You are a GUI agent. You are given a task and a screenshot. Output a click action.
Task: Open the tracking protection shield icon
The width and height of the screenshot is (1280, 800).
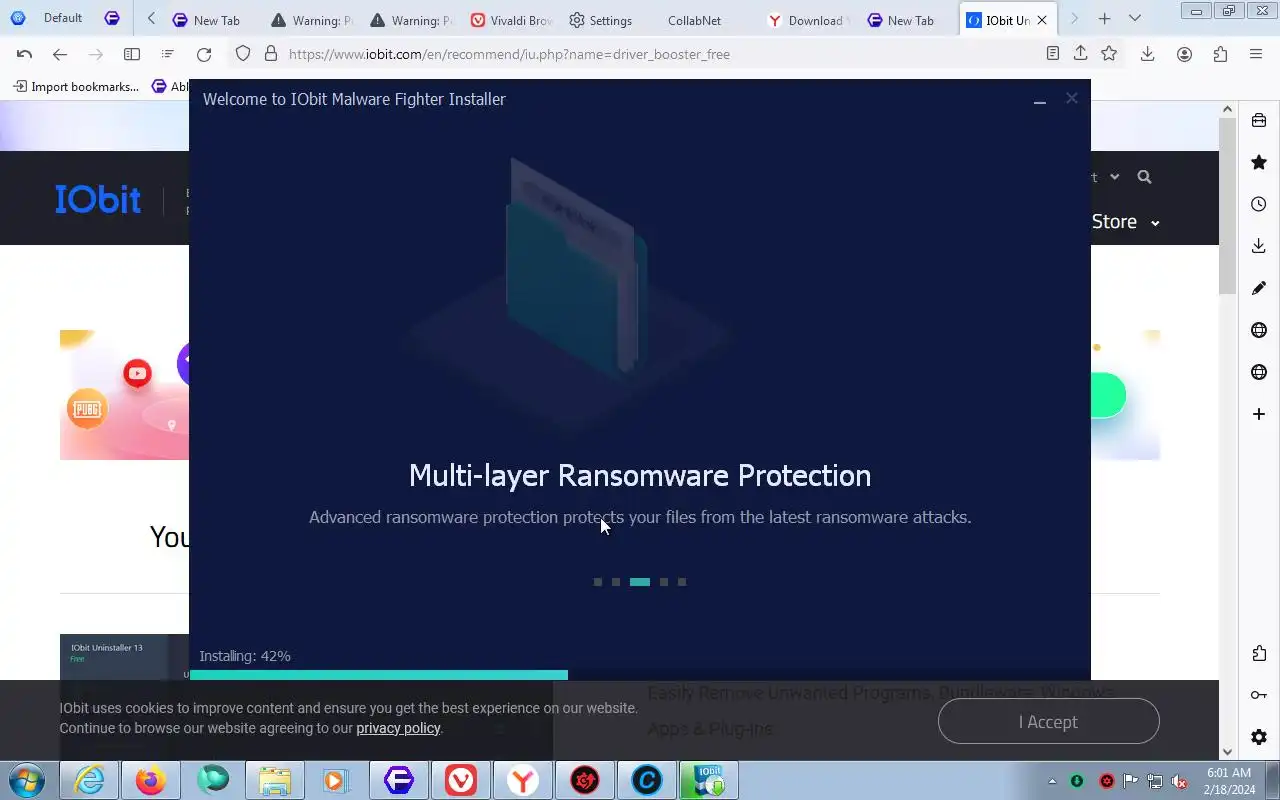tap(243, 54)
